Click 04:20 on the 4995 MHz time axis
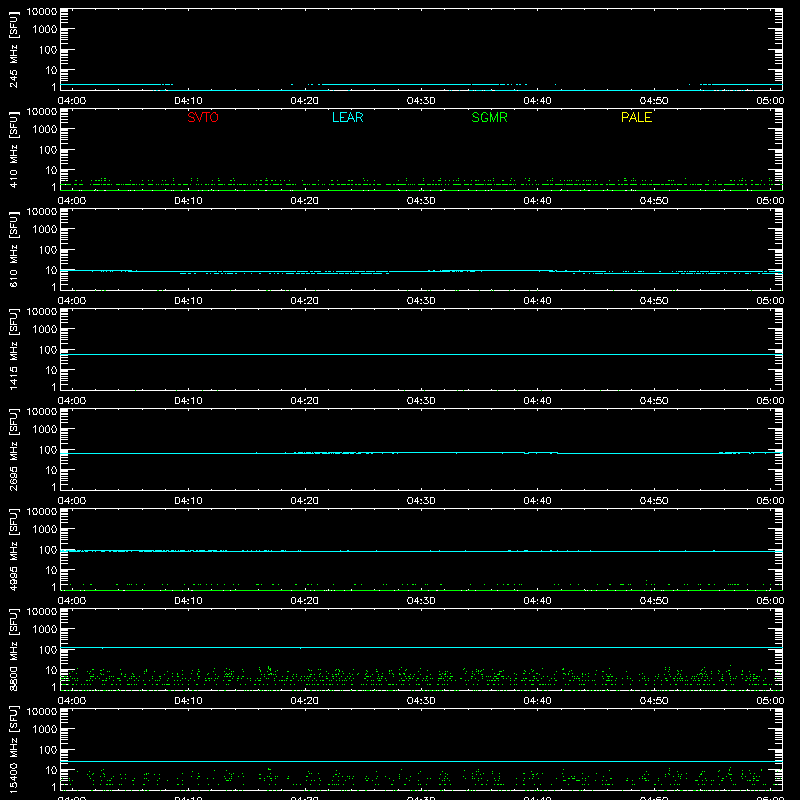Viewport: 800px width, 800px height. click(305, 601)
